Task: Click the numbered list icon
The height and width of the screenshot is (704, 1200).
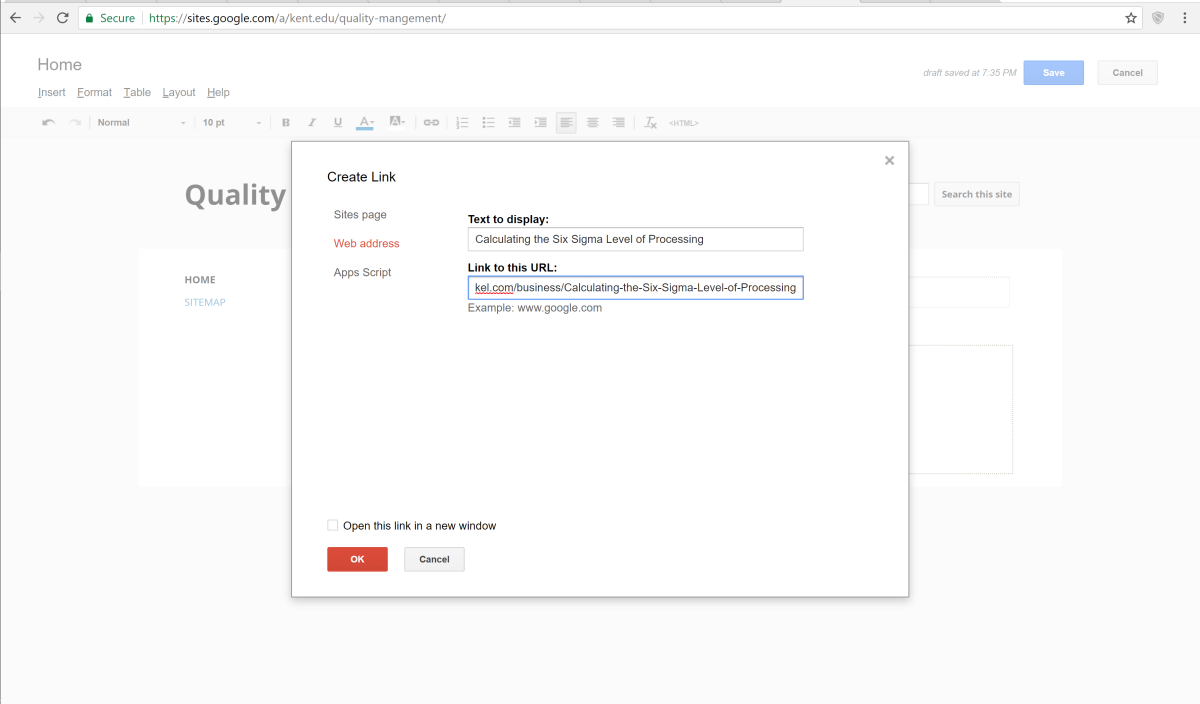Action: coord(462,123)
